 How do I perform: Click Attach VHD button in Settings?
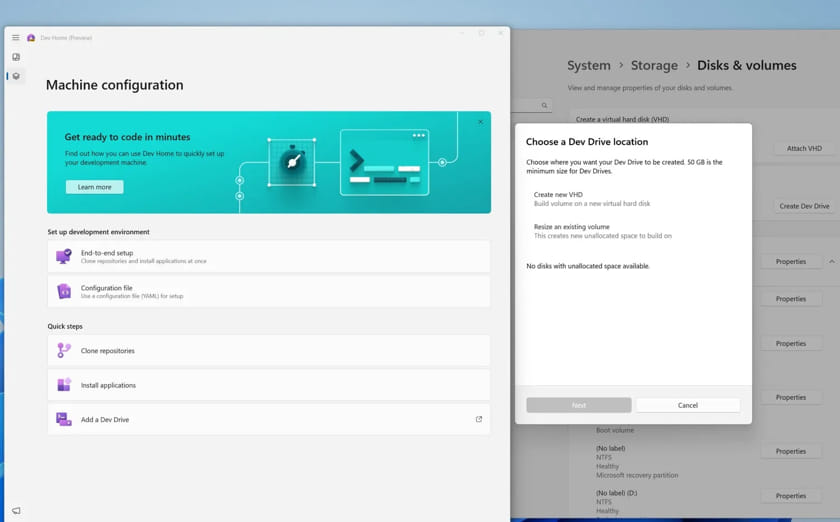(804, 148)
